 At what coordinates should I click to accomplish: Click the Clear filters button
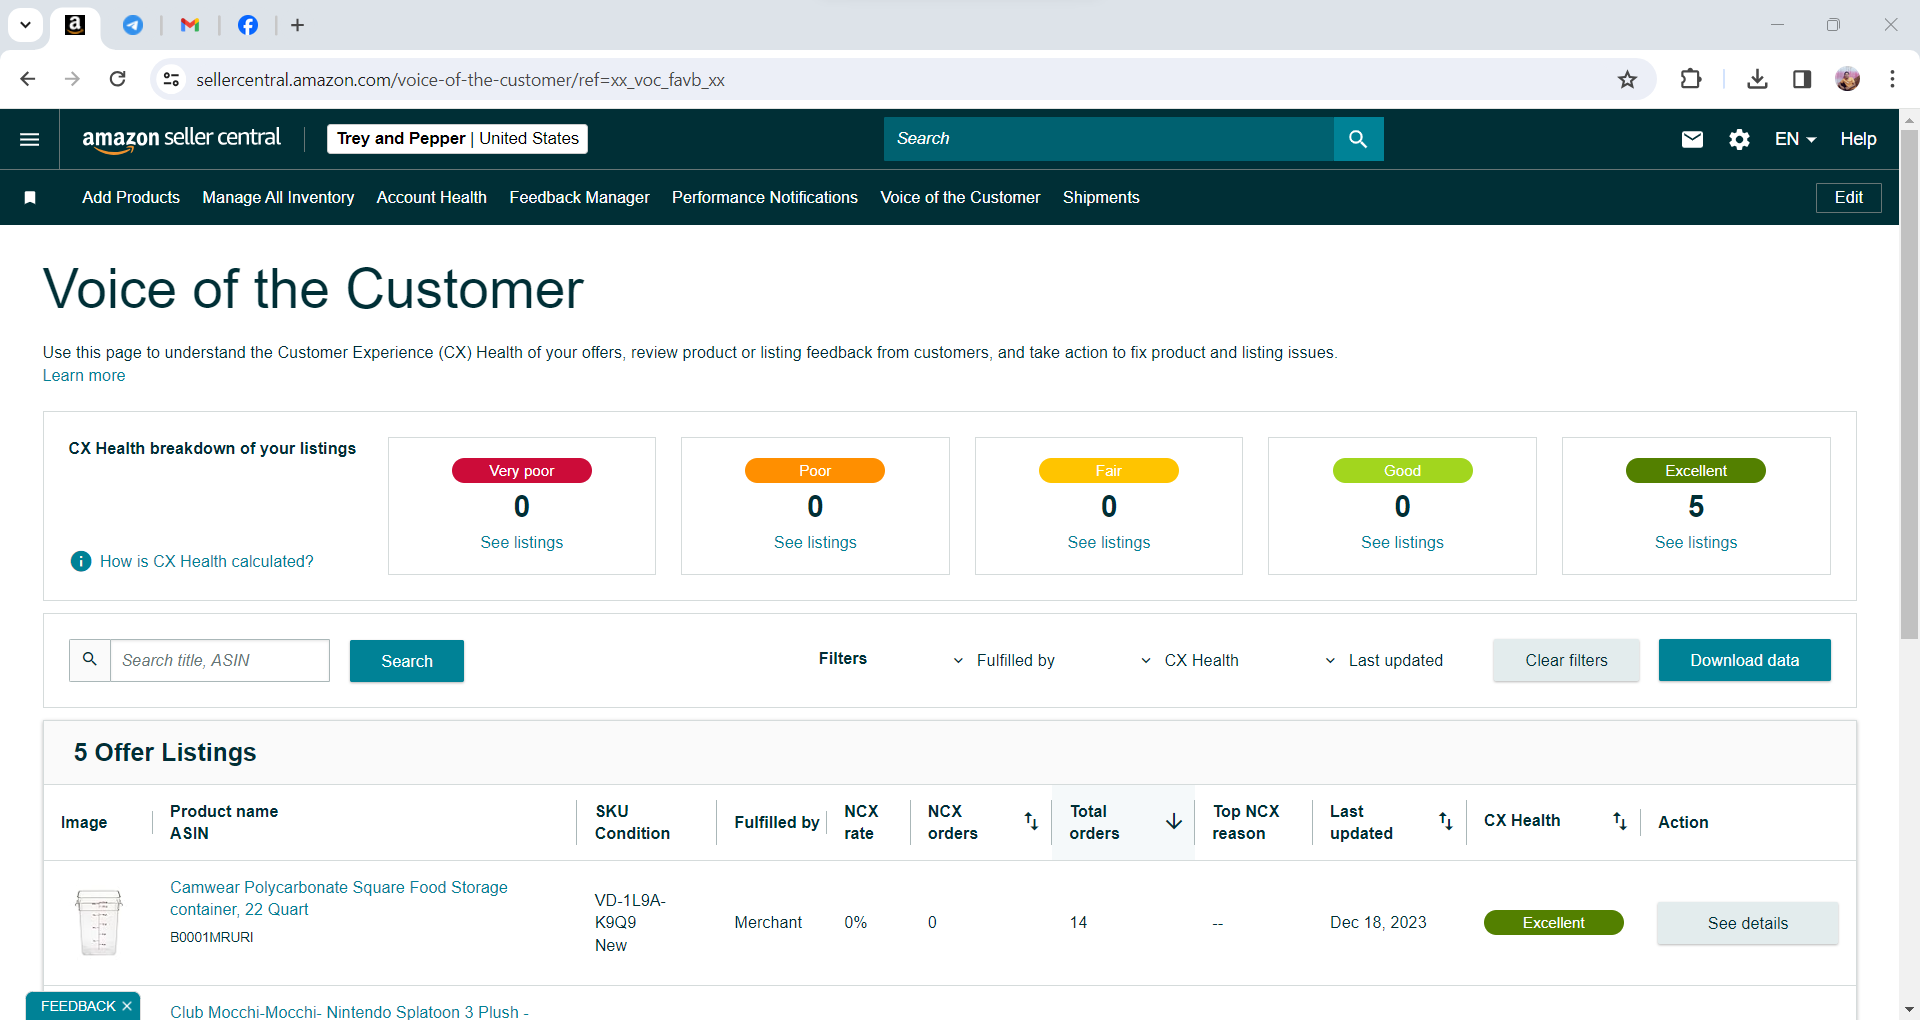pyautogui.click(x=1566, y=661)
